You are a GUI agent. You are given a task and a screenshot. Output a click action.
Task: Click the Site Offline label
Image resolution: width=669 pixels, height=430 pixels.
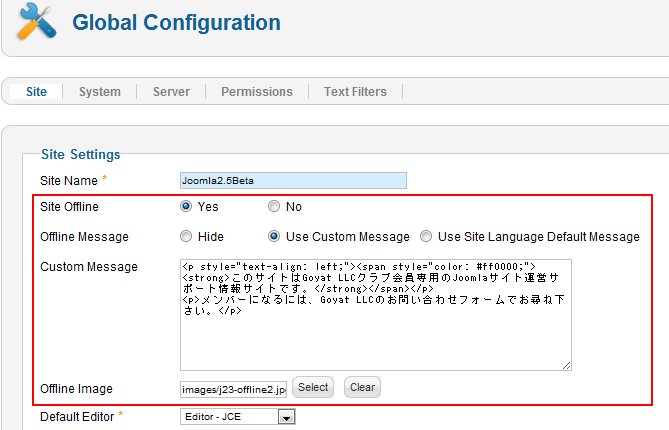pos(69,207)
